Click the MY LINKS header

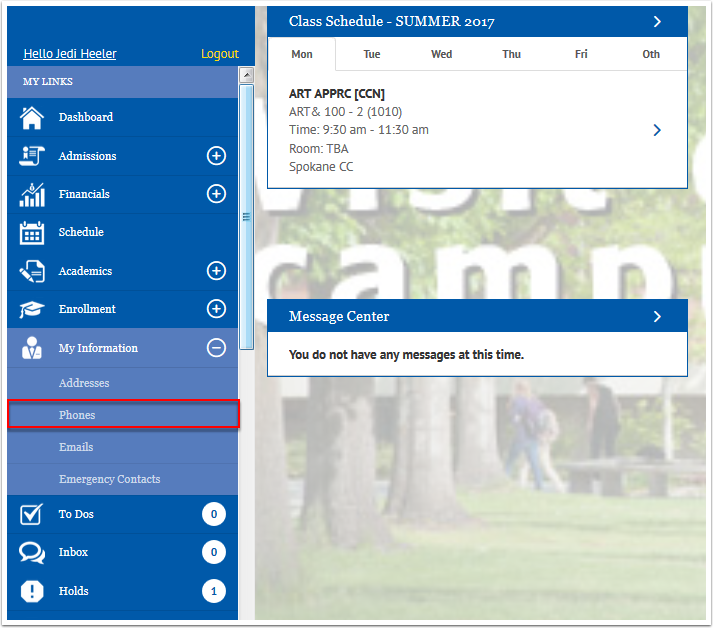(48, 82)
